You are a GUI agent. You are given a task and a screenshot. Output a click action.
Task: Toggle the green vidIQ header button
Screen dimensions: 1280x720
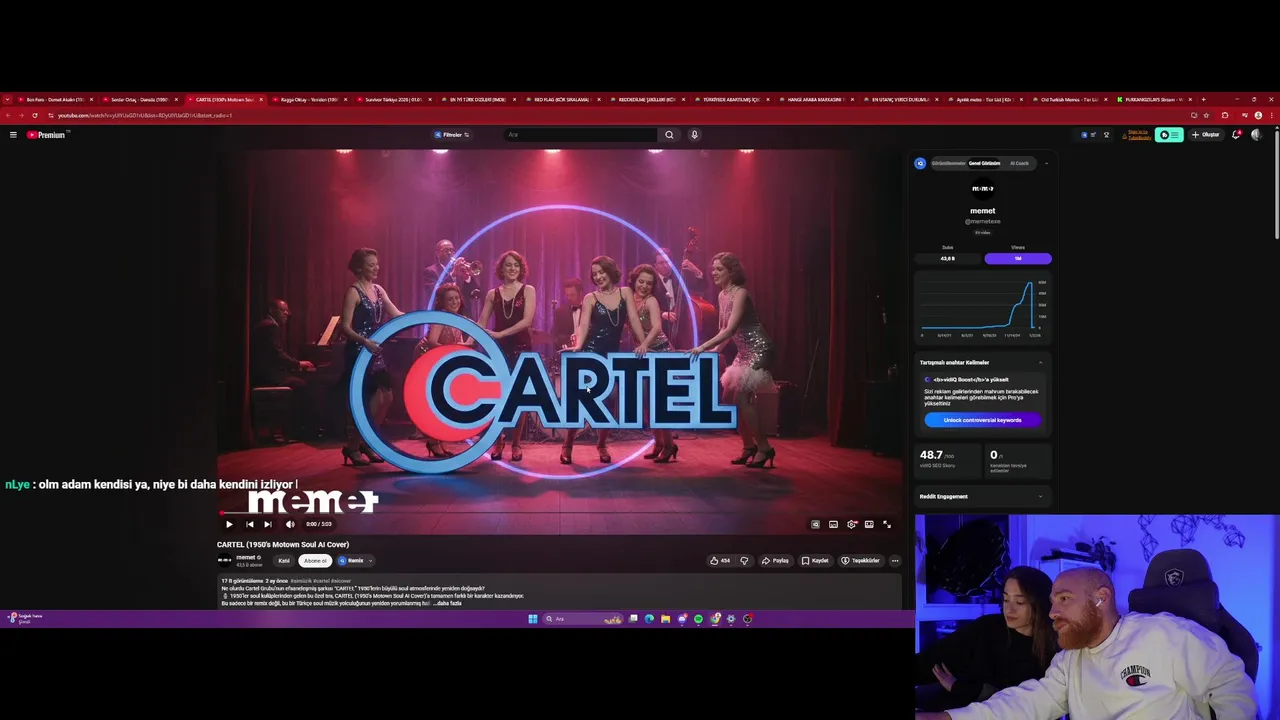point(1169,134)
